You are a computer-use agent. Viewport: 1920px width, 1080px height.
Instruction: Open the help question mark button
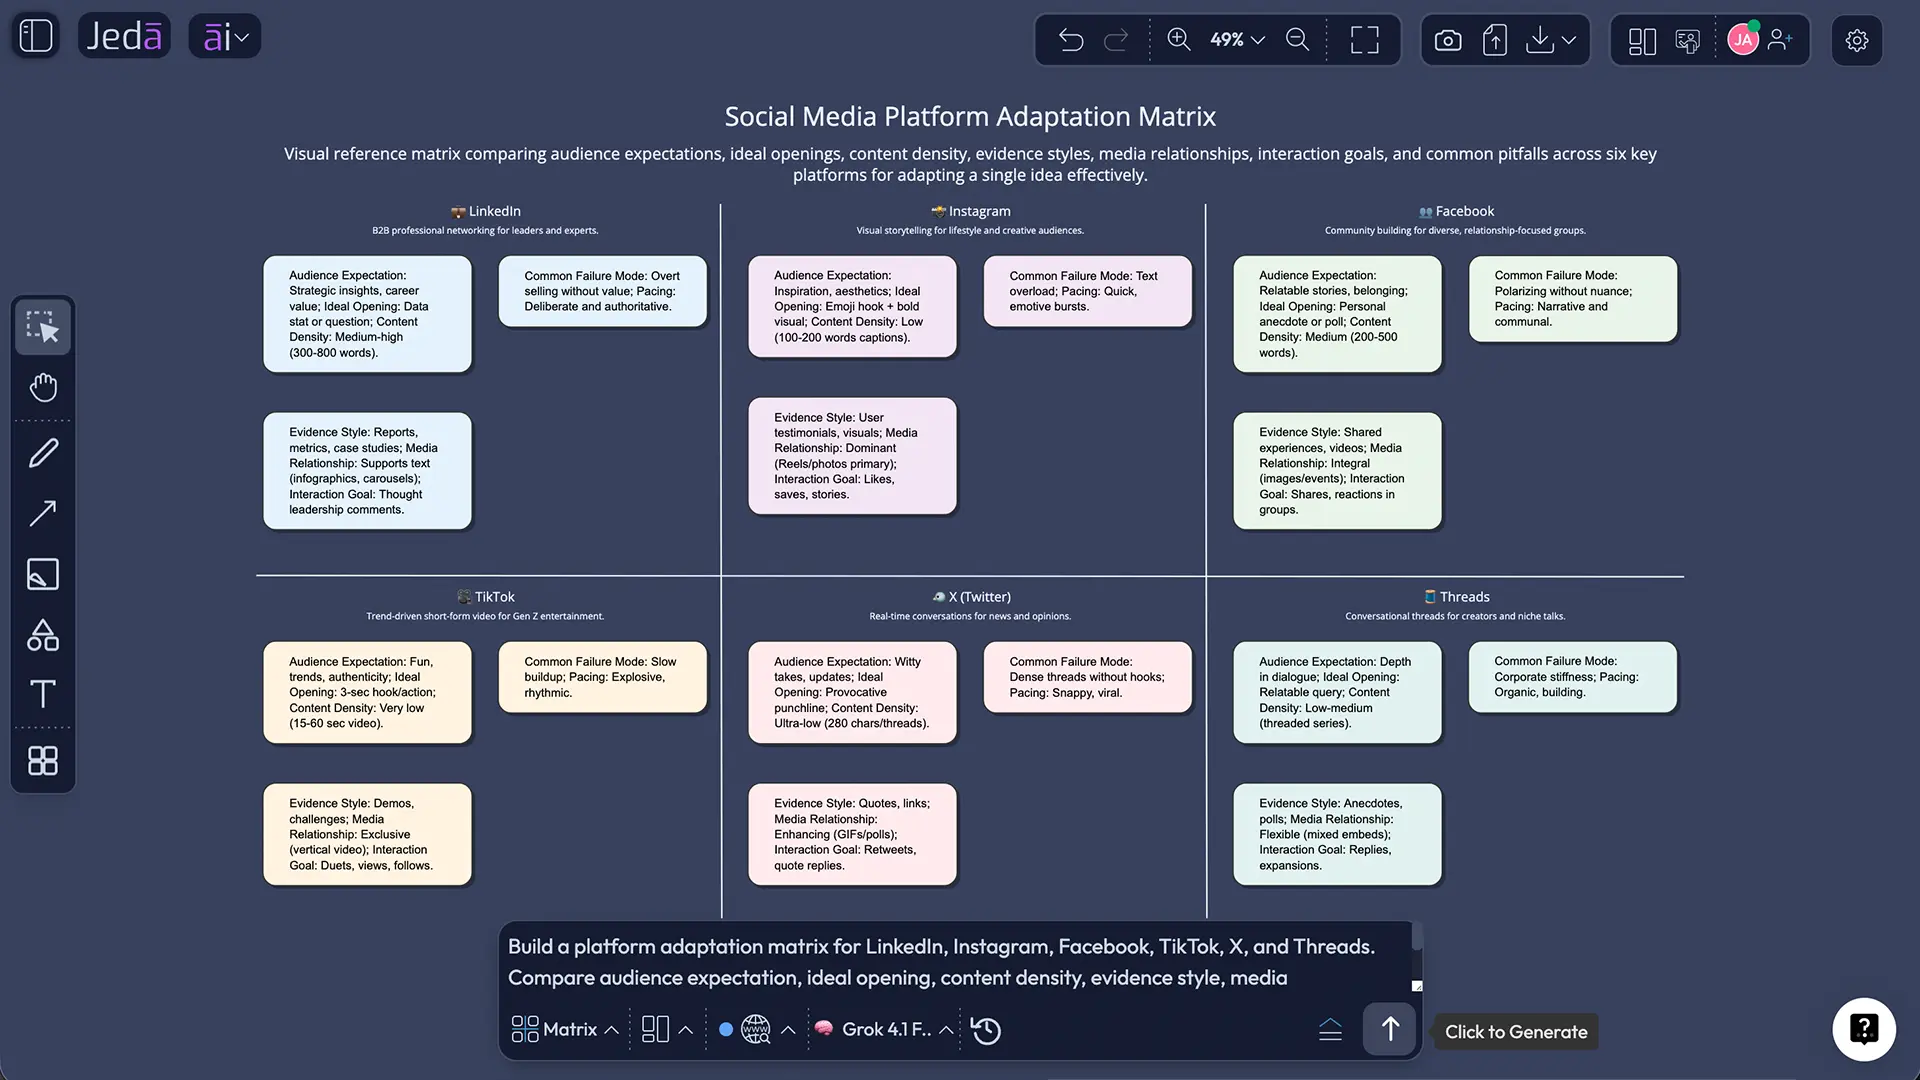coord(1864,1029)
